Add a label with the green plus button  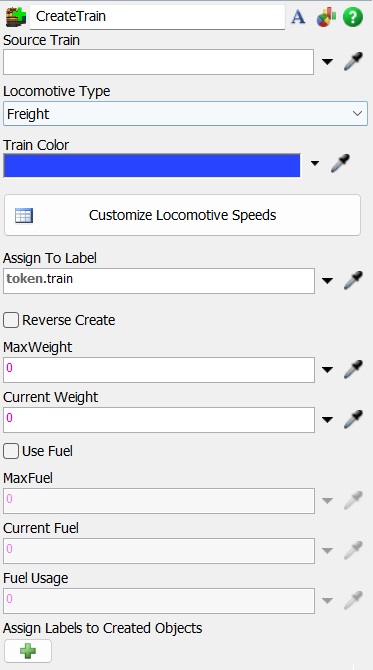click(x=28, y=651)
